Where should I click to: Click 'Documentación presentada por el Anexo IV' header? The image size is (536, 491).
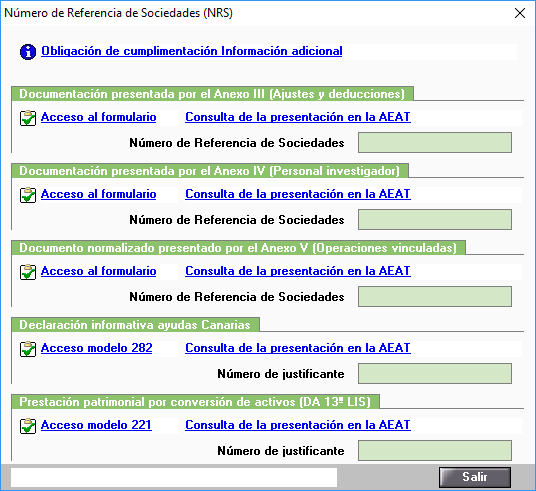point(210,171)
